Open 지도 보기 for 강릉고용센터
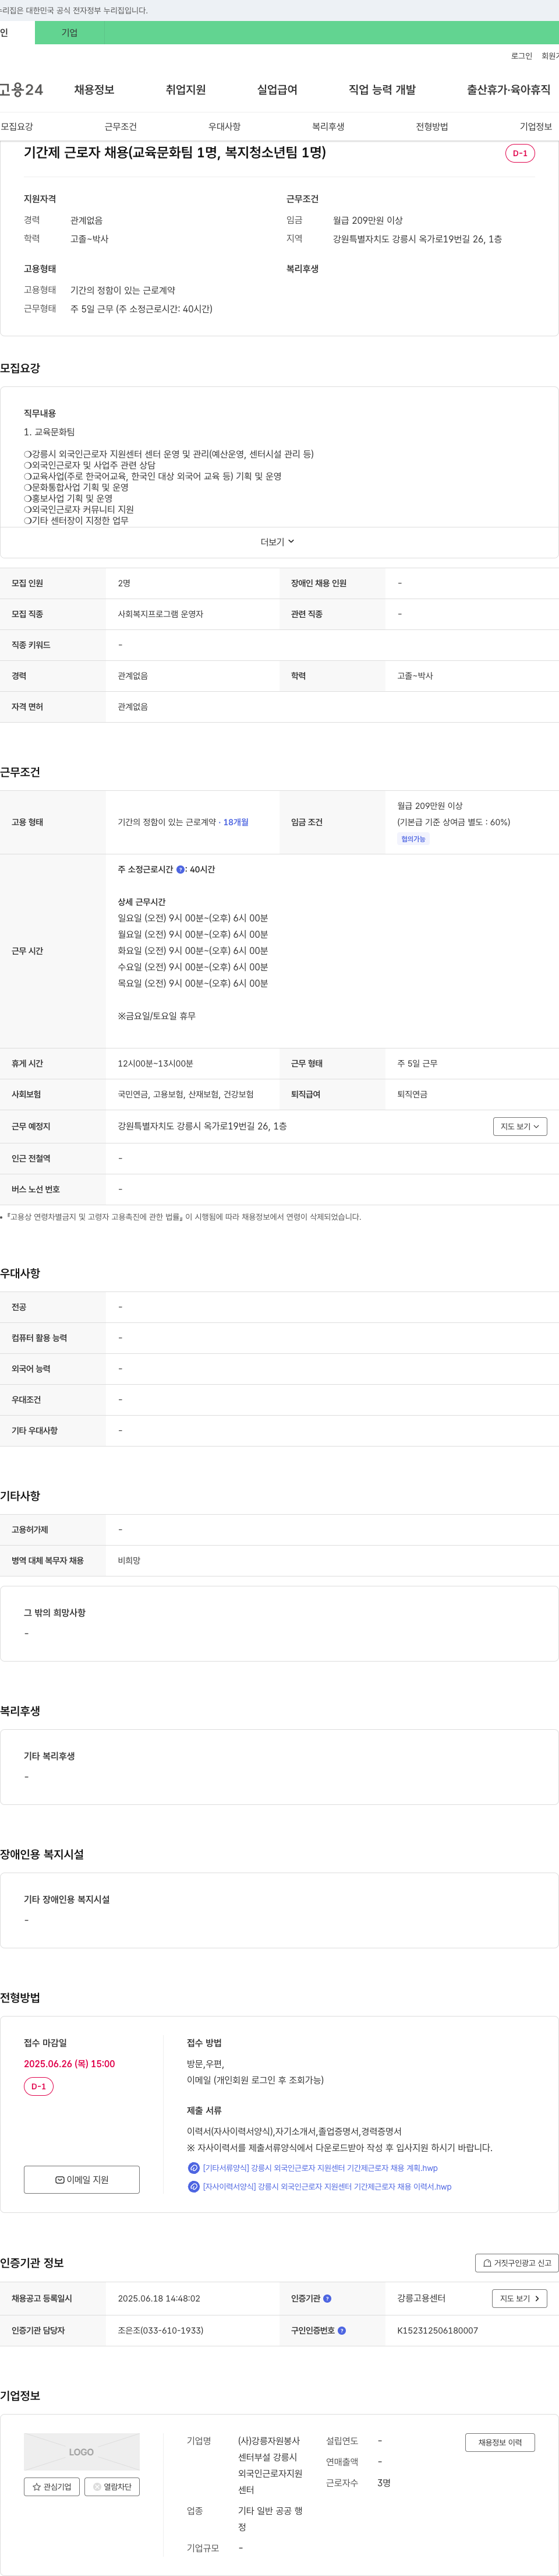 [x=520, y=2298]
